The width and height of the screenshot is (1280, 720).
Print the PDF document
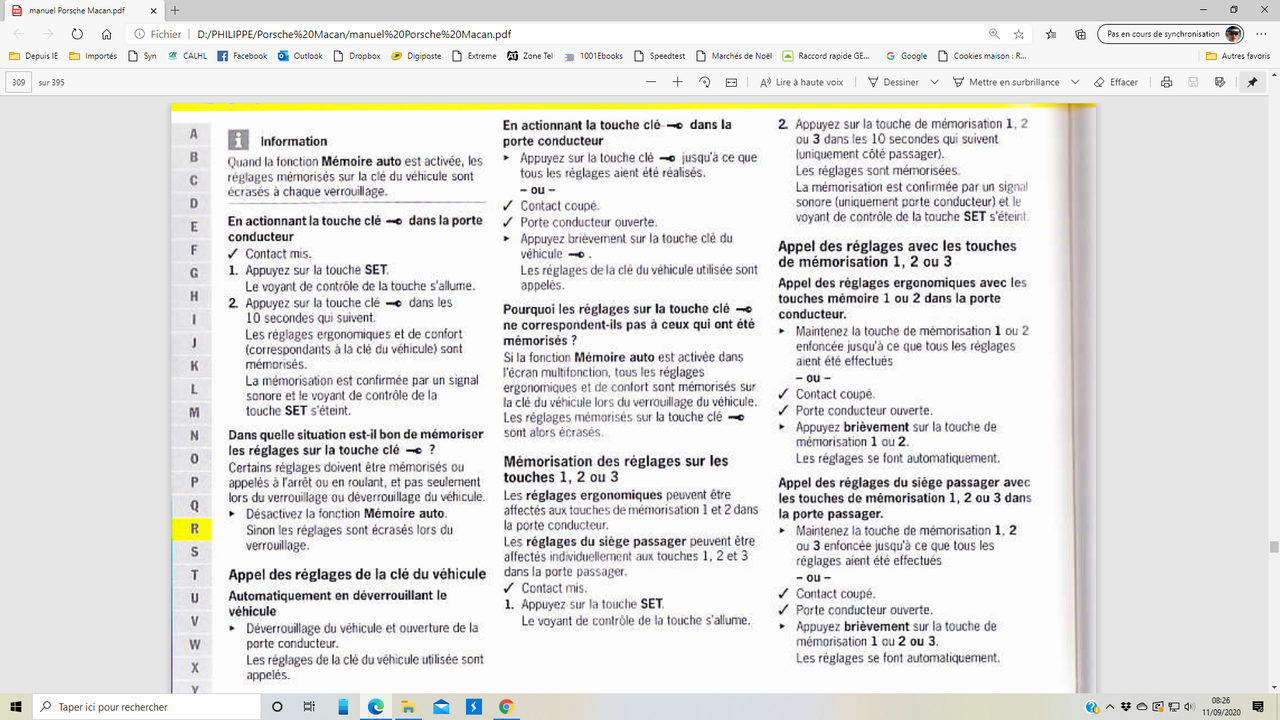1167,82
